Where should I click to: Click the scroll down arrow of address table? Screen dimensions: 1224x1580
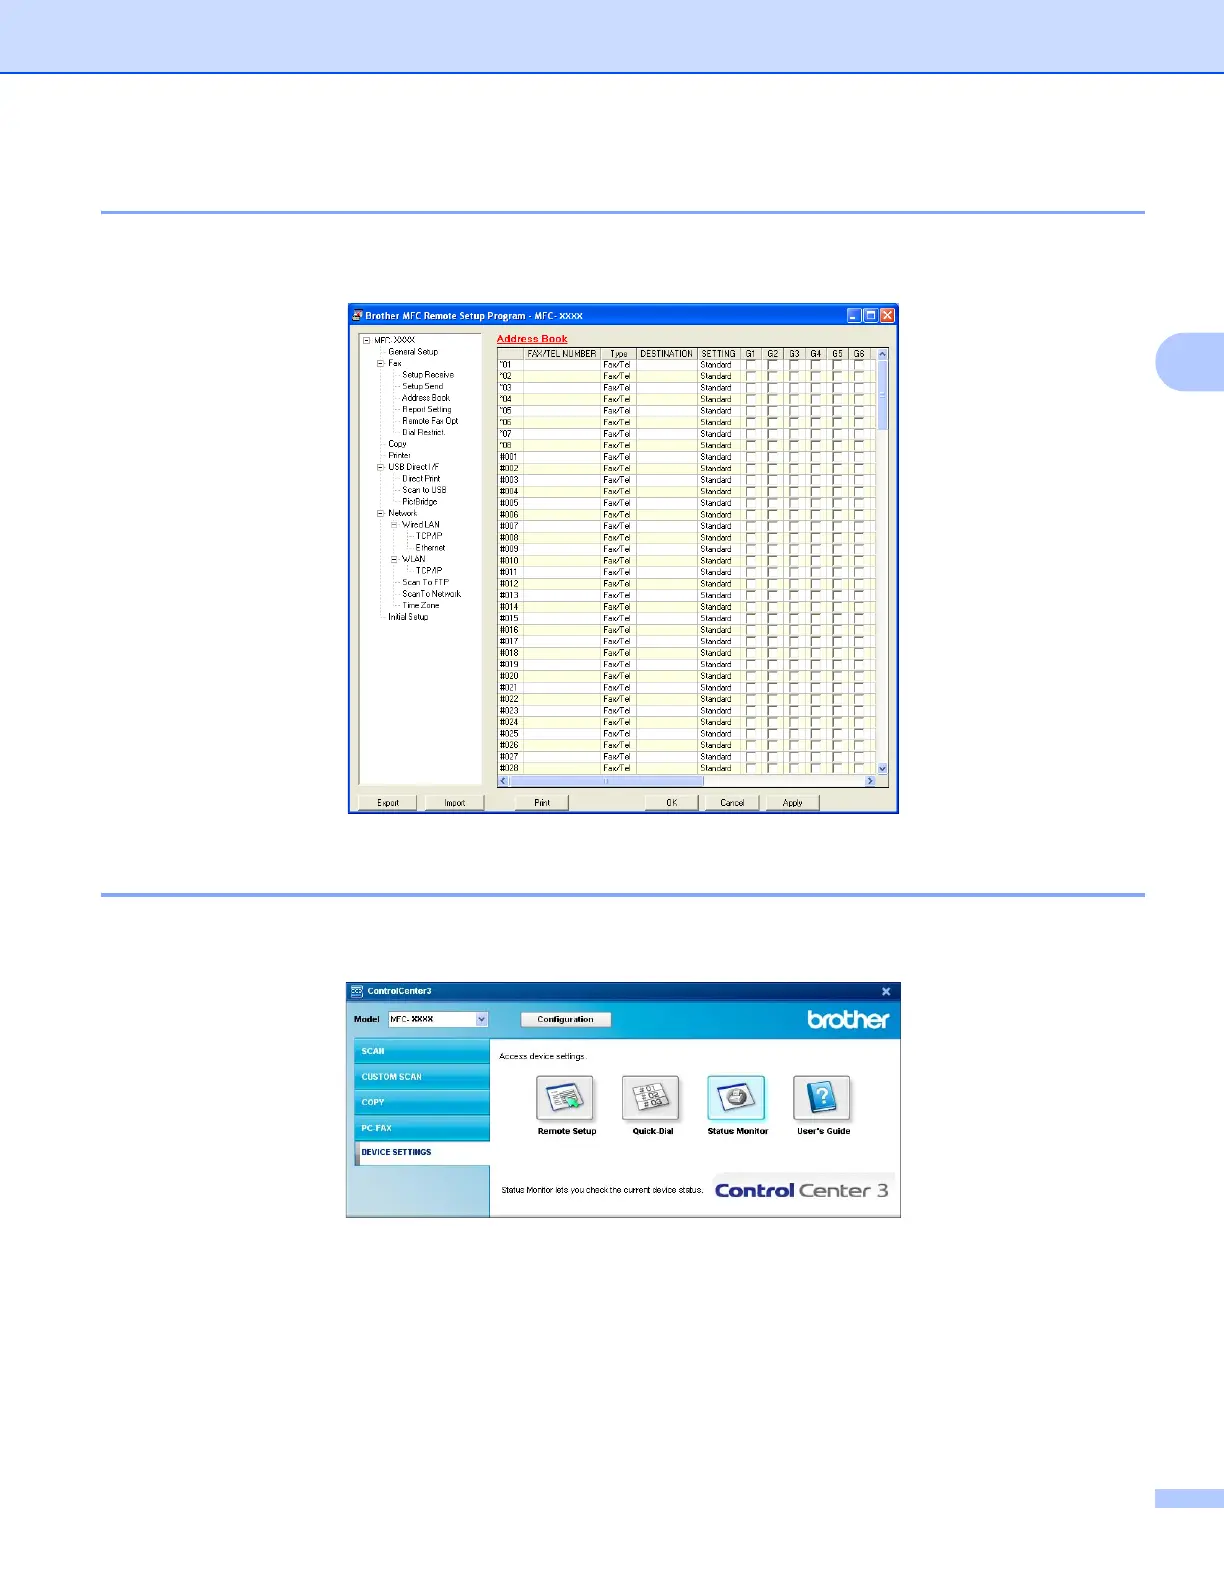[882, 769]
